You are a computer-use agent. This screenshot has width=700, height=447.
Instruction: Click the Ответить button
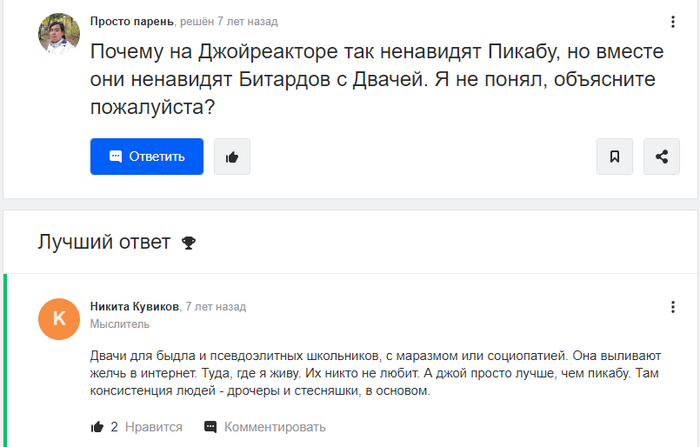coord(147,157)
